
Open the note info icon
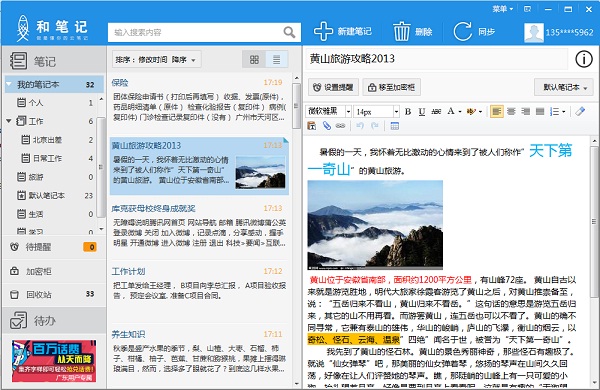(x=584, y=59)
